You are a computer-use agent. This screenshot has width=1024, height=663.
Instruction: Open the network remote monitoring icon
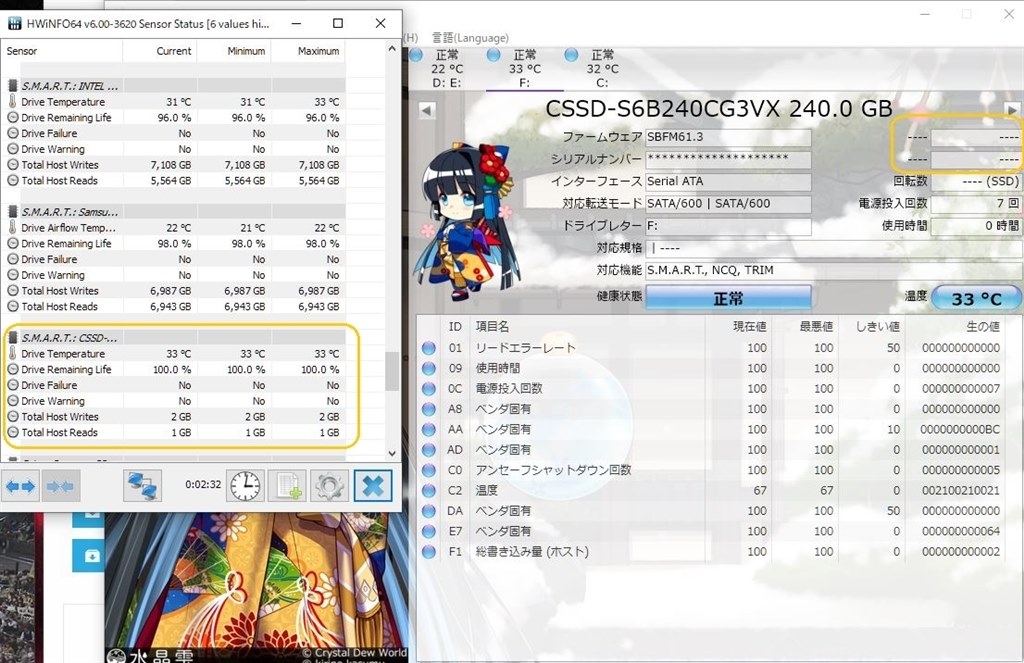pyautogui.click(x=142, y=486)
